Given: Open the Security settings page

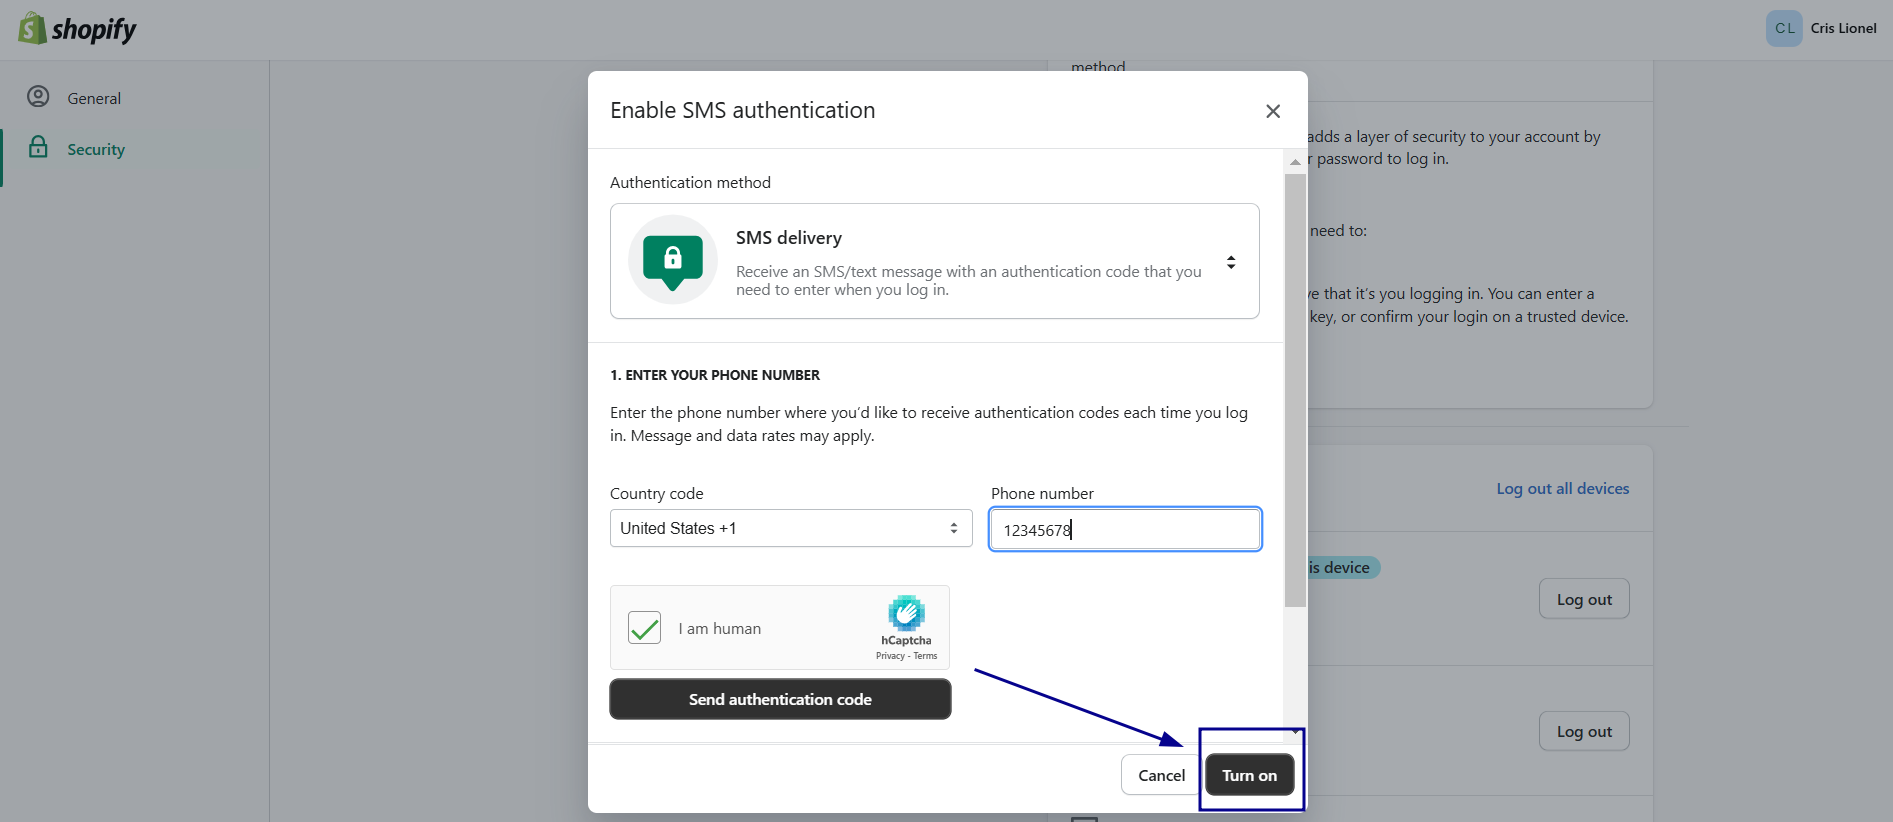Looking at the screenshot, I should (x=96, y=149).
